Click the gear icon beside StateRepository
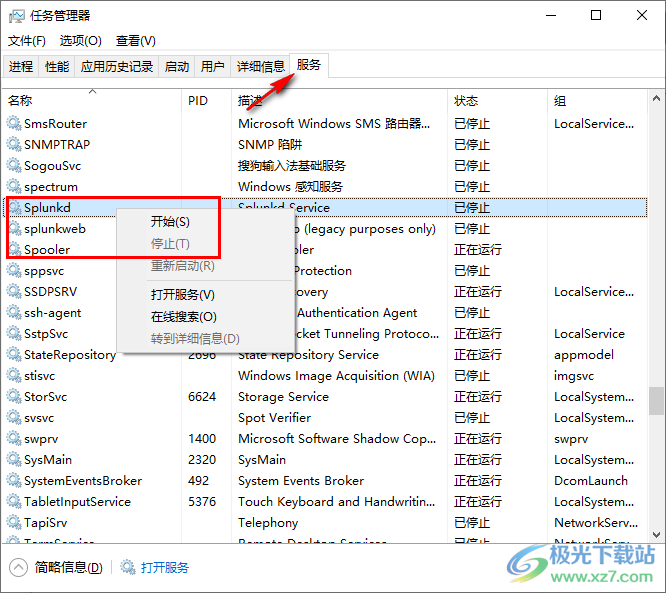Screen dimensions: 666x593 click(14, 355)
